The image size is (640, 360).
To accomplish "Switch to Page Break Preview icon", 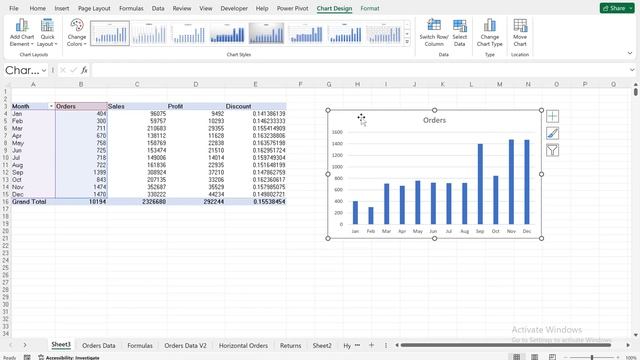I will tap(552, 357).
